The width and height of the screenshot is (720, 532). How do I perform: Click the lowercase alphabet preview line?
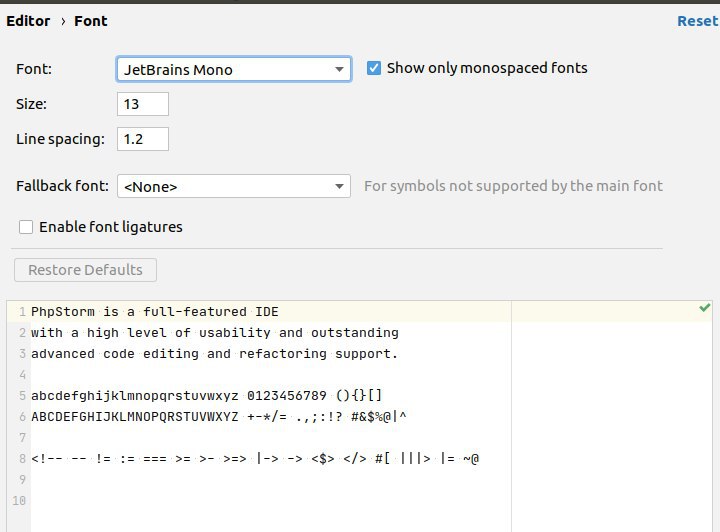tap(207, 396)
